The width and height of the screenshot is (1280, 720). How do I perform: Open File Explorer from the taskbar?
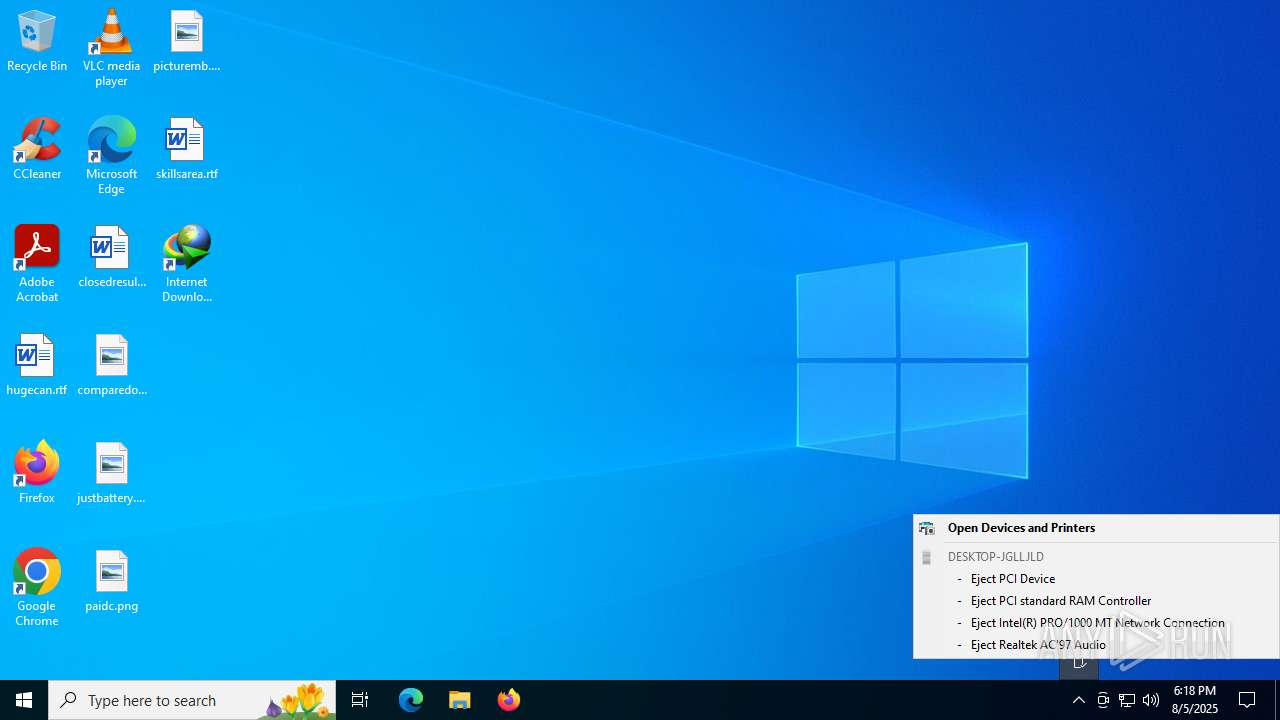460,700
